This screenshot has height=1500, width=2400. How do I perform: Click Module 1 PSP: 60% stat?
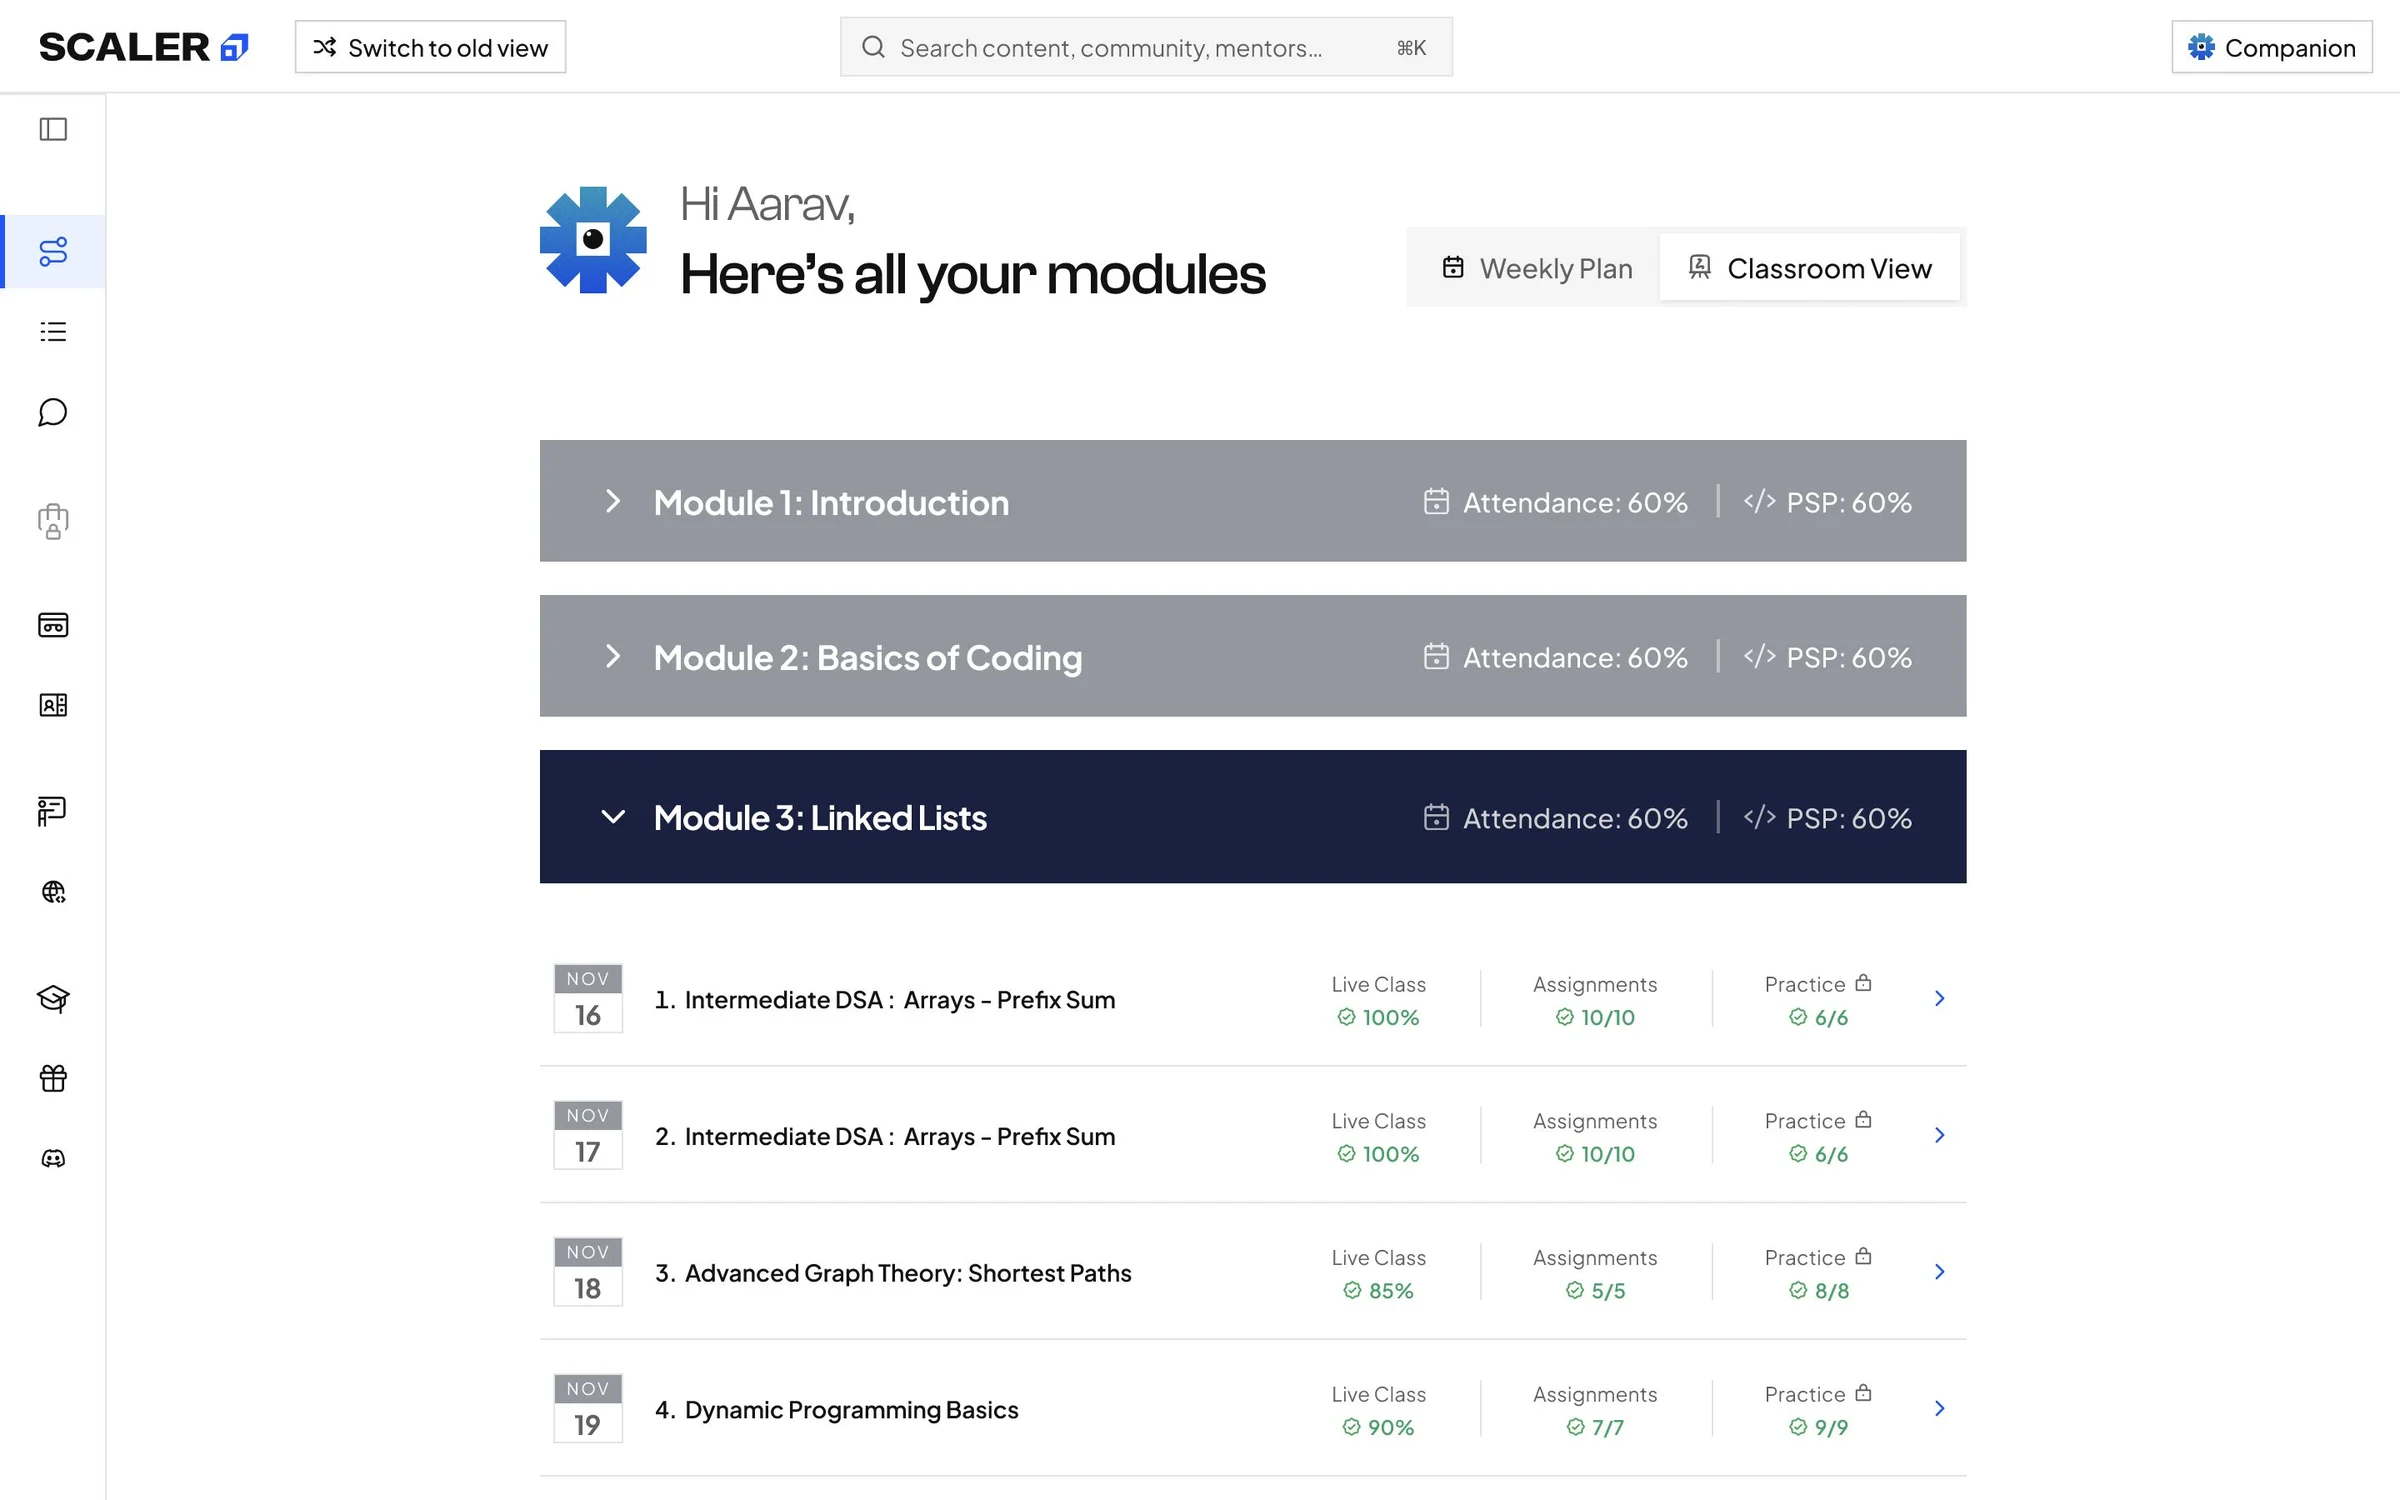point(1827,502)
